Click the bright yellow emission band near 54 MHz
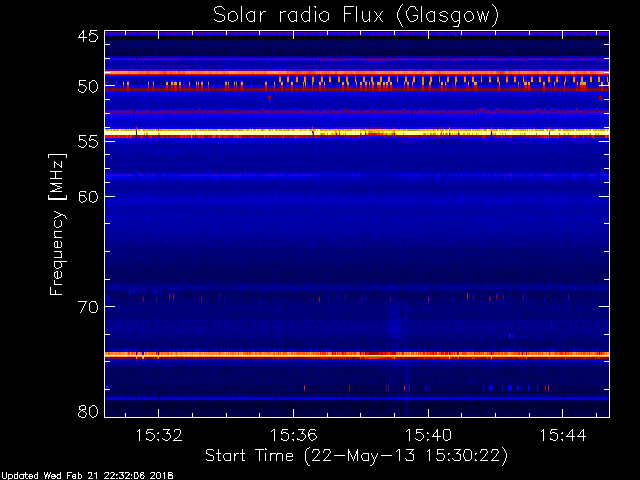Viewport: 640px width, 480px height. (357, 132)
